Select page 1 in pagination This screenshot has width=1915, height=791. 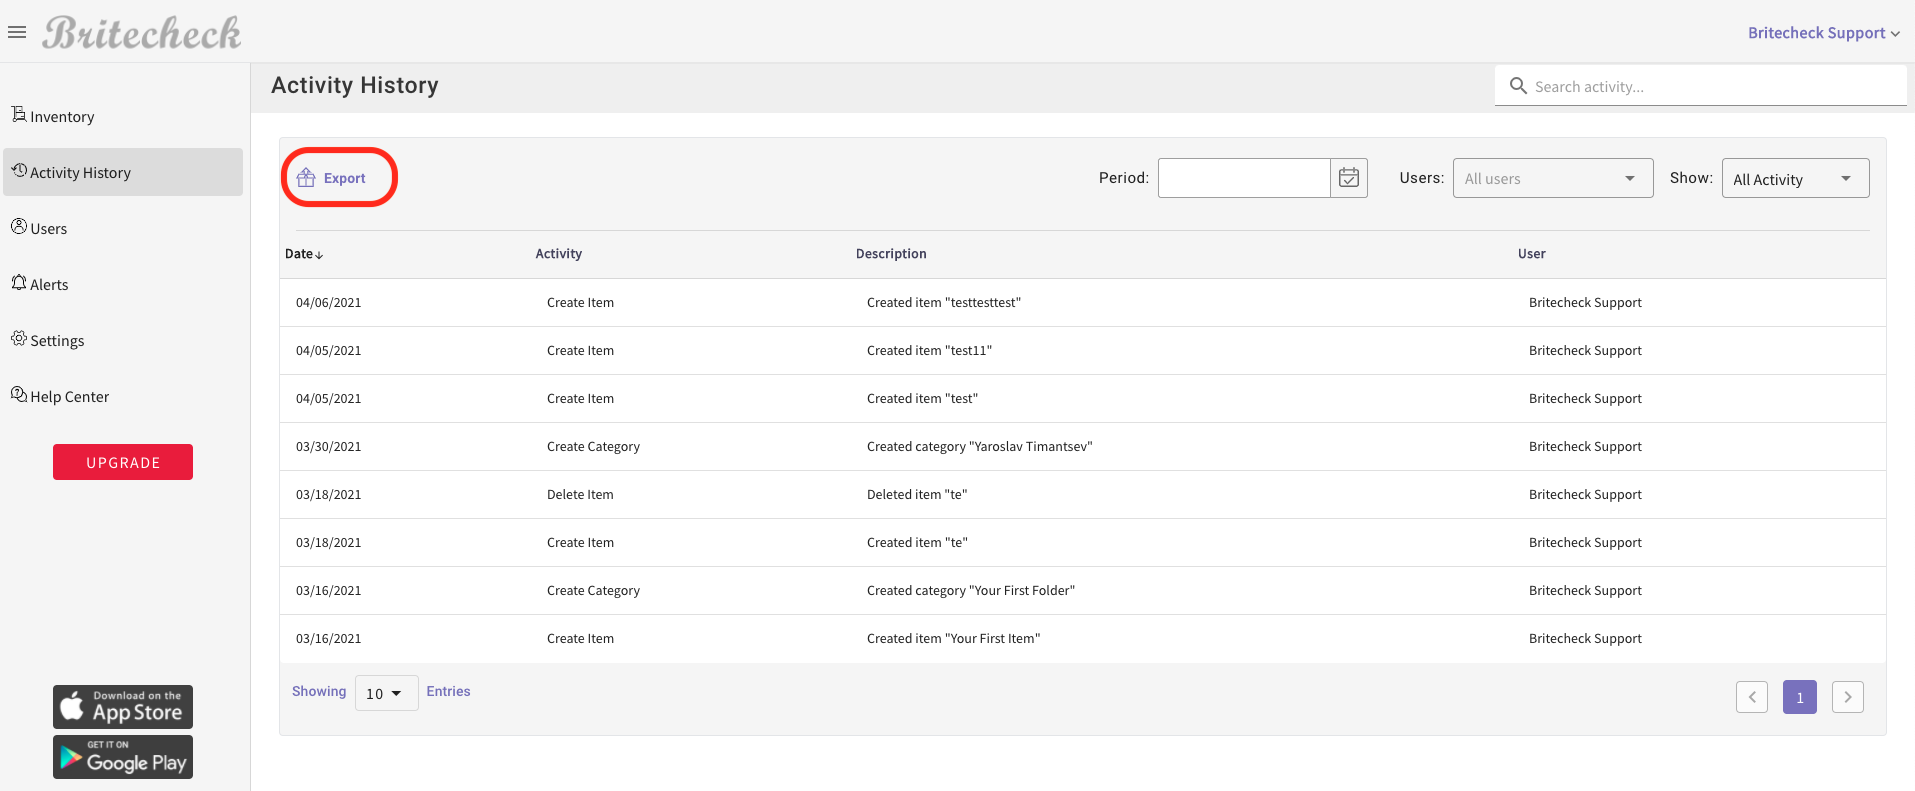point(1800,697)
